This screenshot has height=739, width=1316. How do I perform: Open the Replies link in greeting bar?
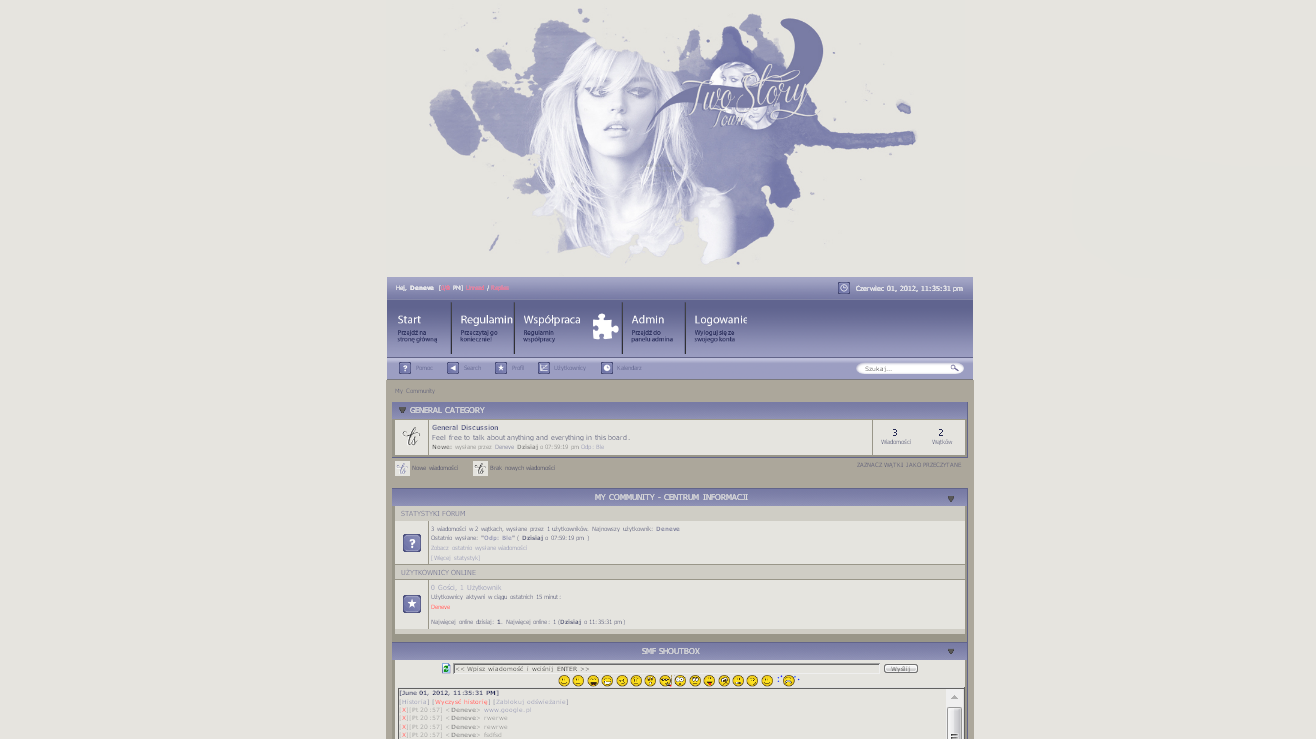tap(499, 288)
